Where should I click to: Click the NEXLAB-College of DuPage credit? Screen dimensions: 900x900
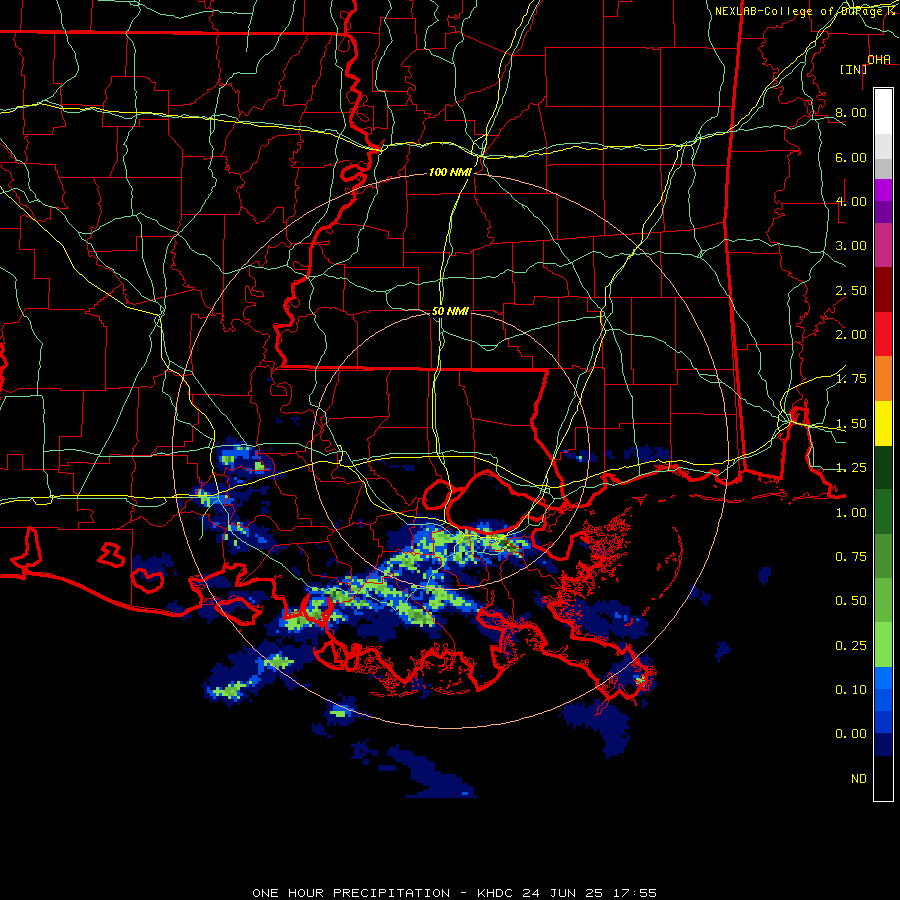pyautogui.click(x=799, y=11)
